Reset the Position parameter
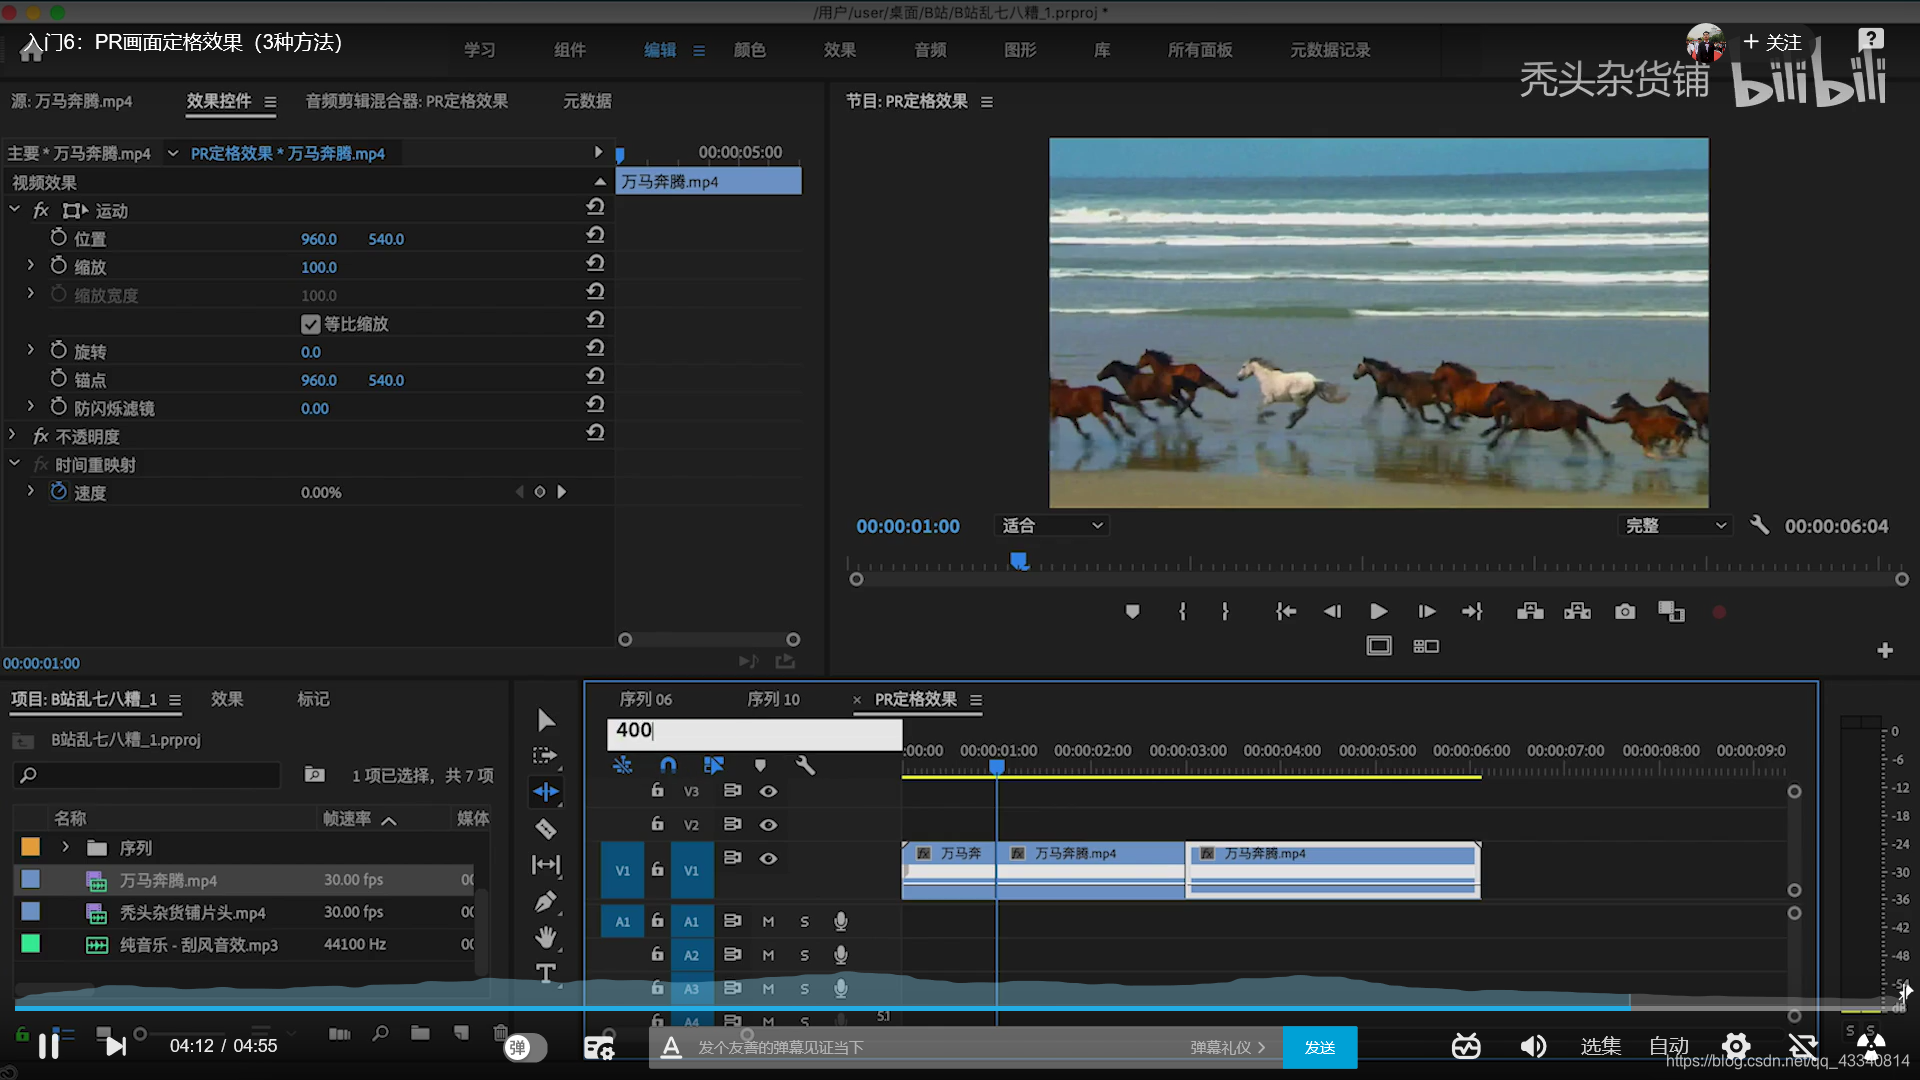1920x1080 pixels. click(595, 236)
